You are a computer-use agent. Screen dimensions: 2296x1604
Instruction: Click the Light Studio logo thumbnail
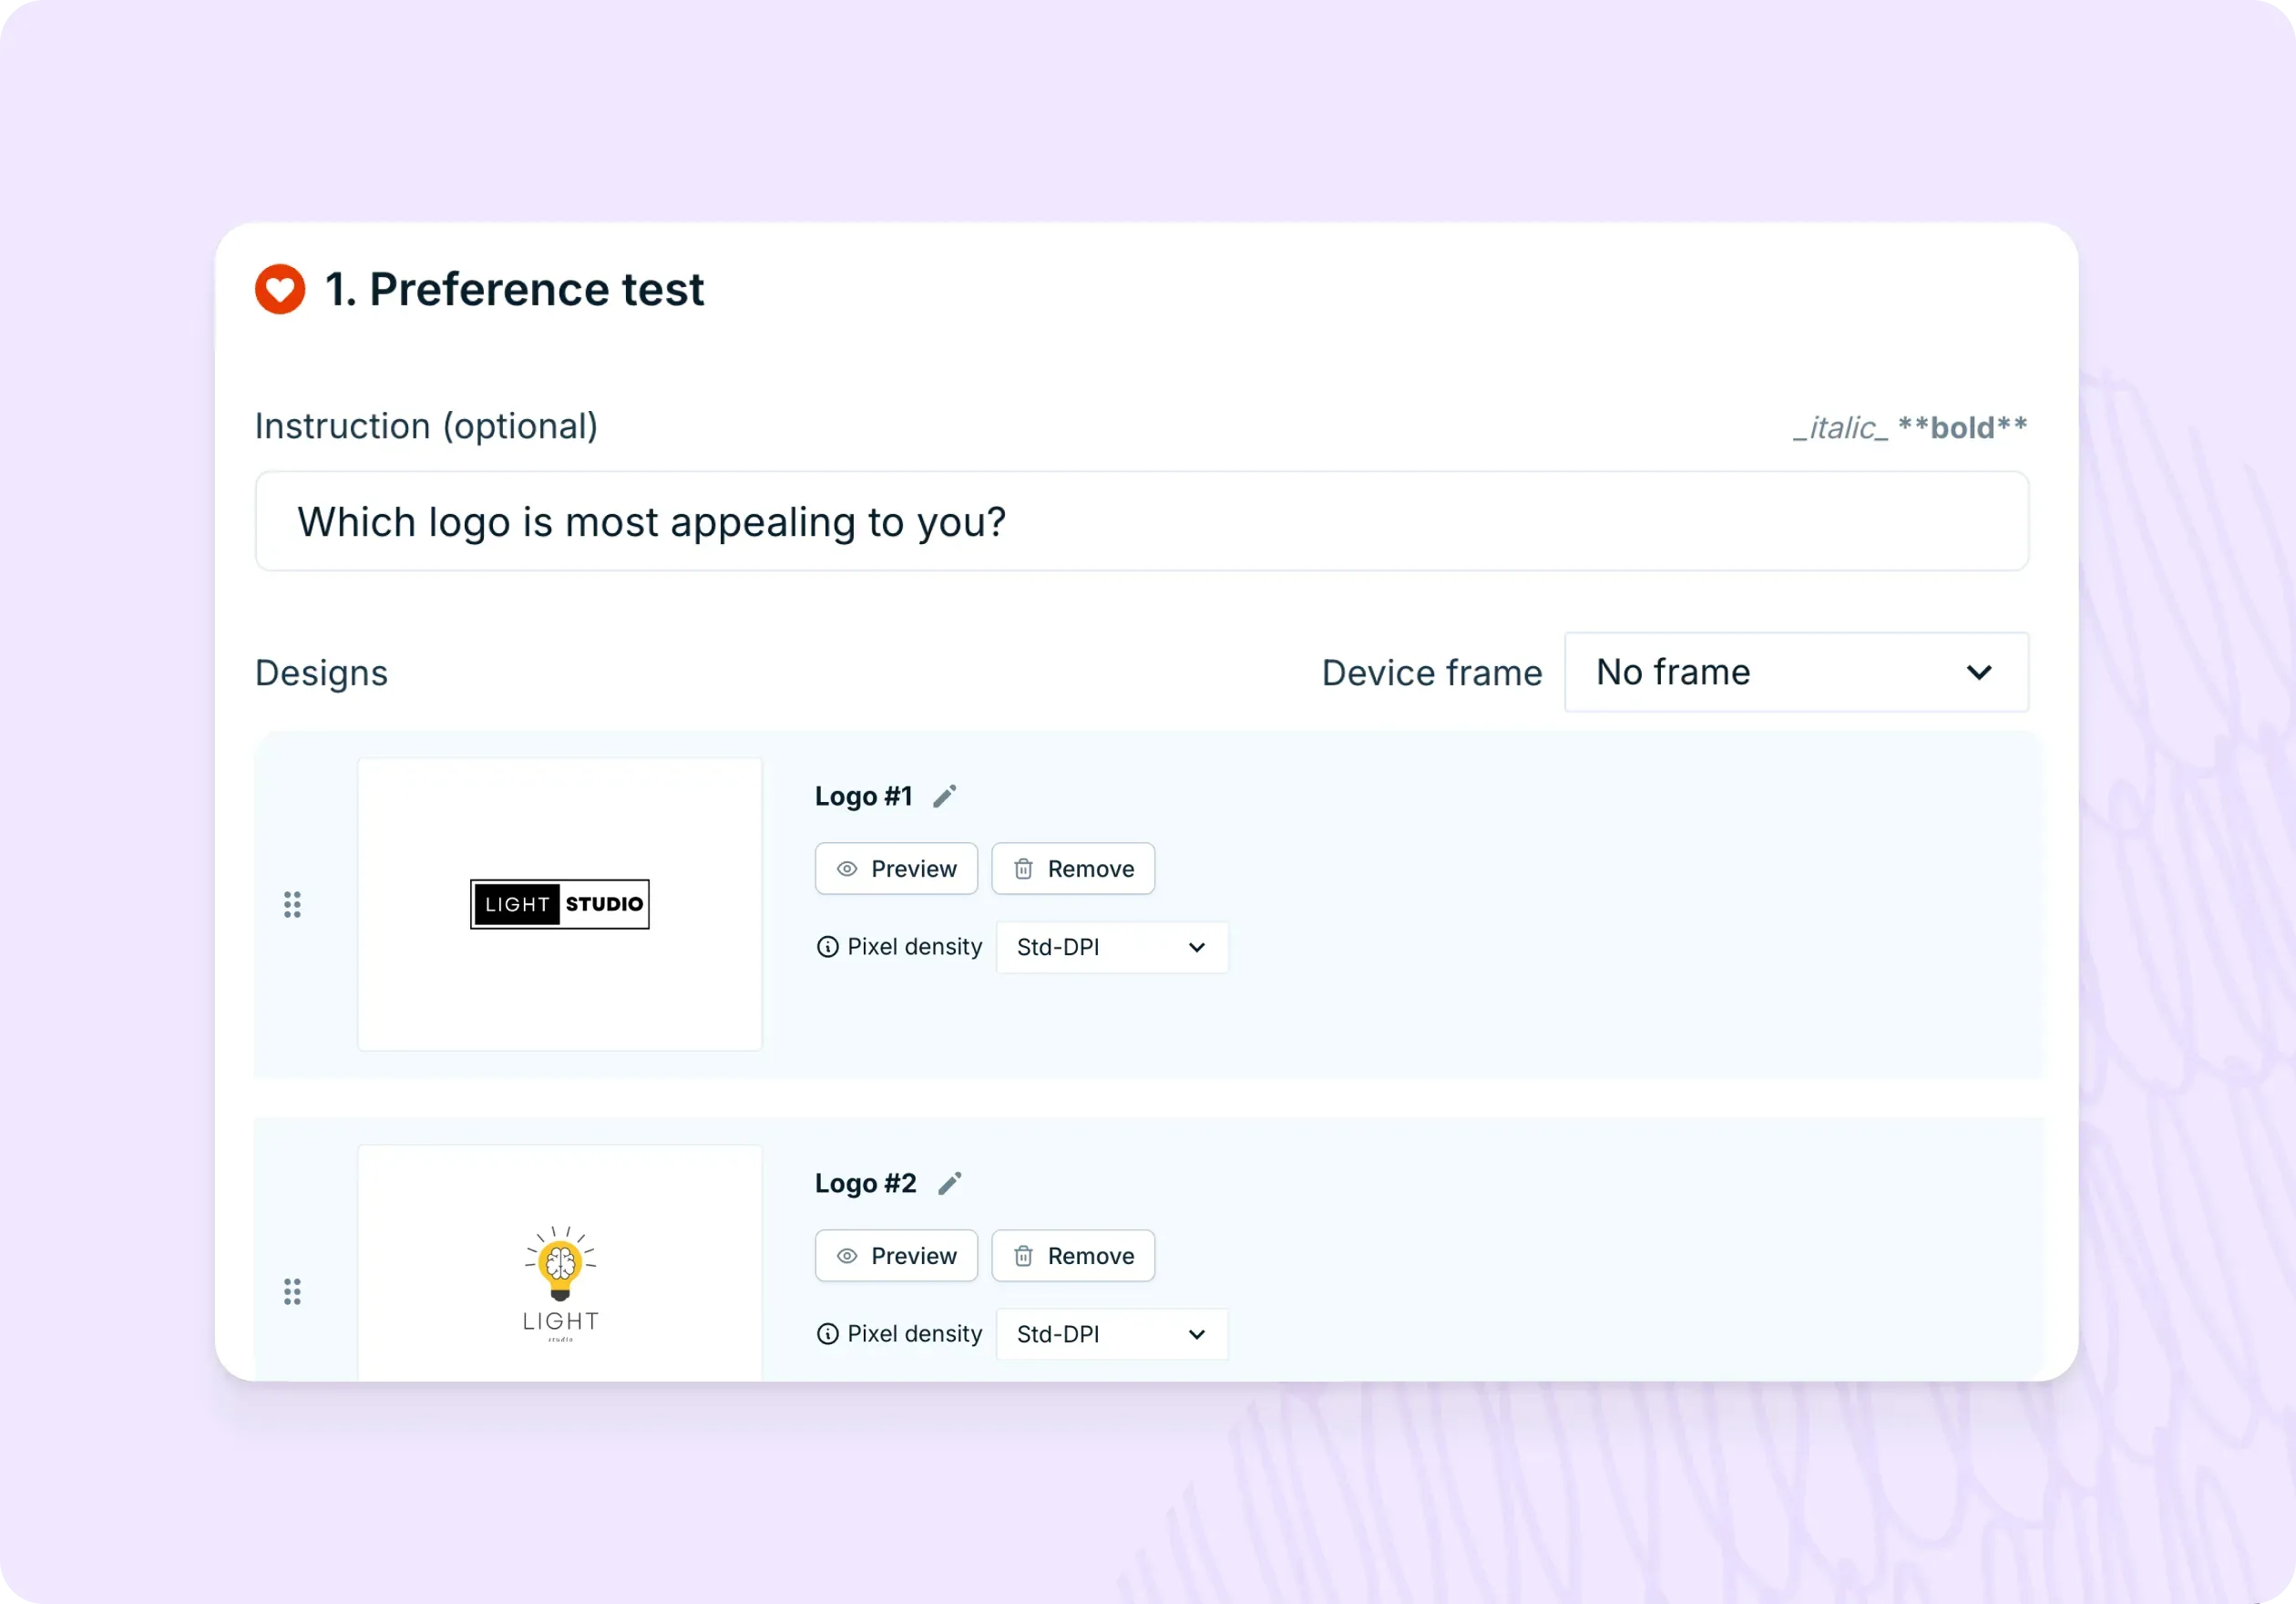point(560,904)
